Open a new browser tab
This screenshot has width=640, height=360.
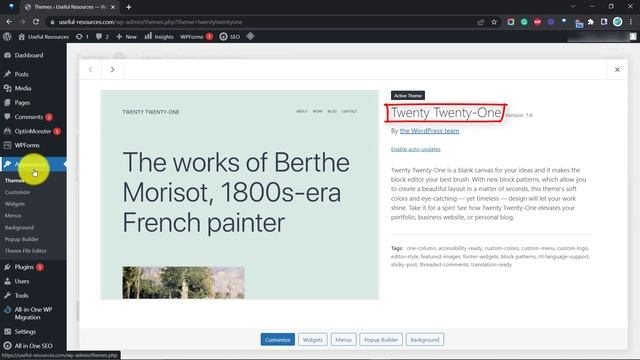(129, 7)
